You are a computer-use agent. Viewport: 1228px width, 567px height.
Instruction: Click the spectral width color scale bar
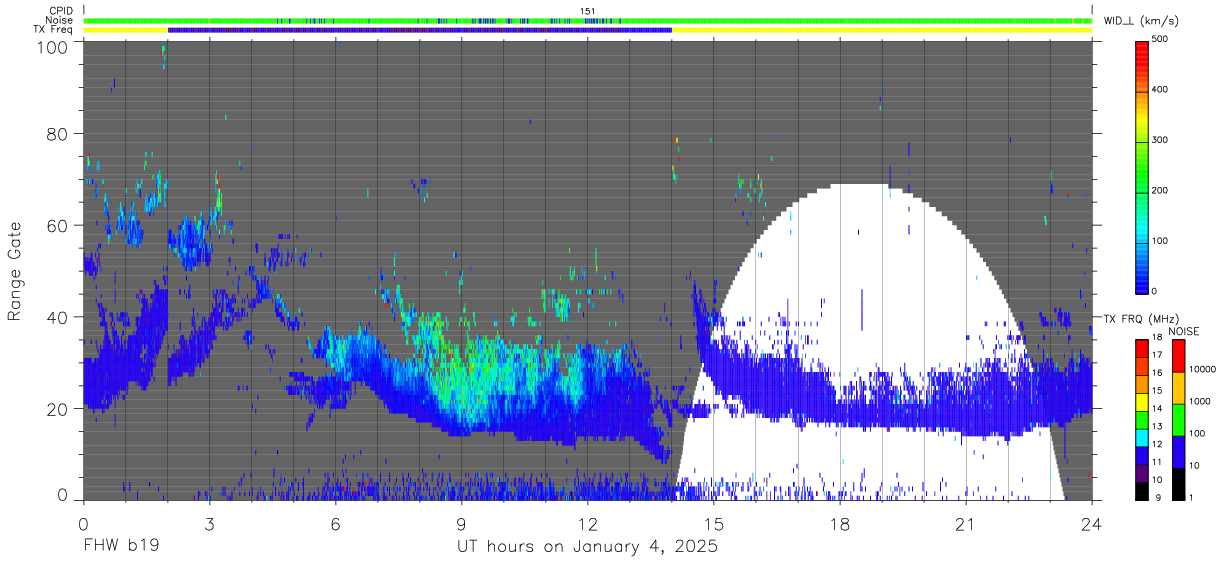(1143, 166)
